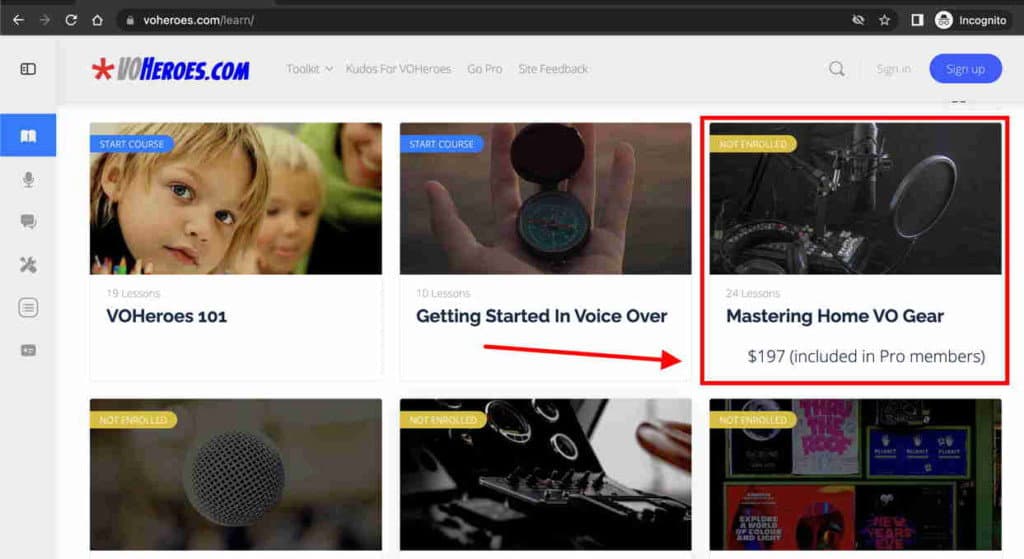The height and width of the screenshot is (559, 1024).
Task: Click the blue Sign up button
Action: point(965,69)
